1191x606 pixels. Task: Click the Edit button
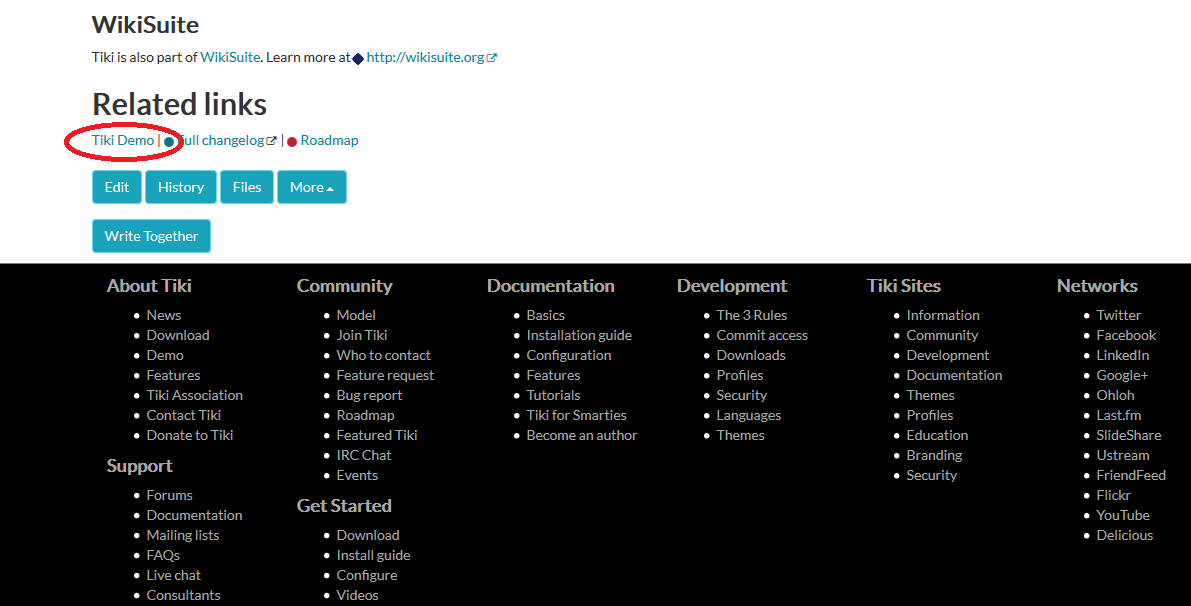click(x=117, y=187)
